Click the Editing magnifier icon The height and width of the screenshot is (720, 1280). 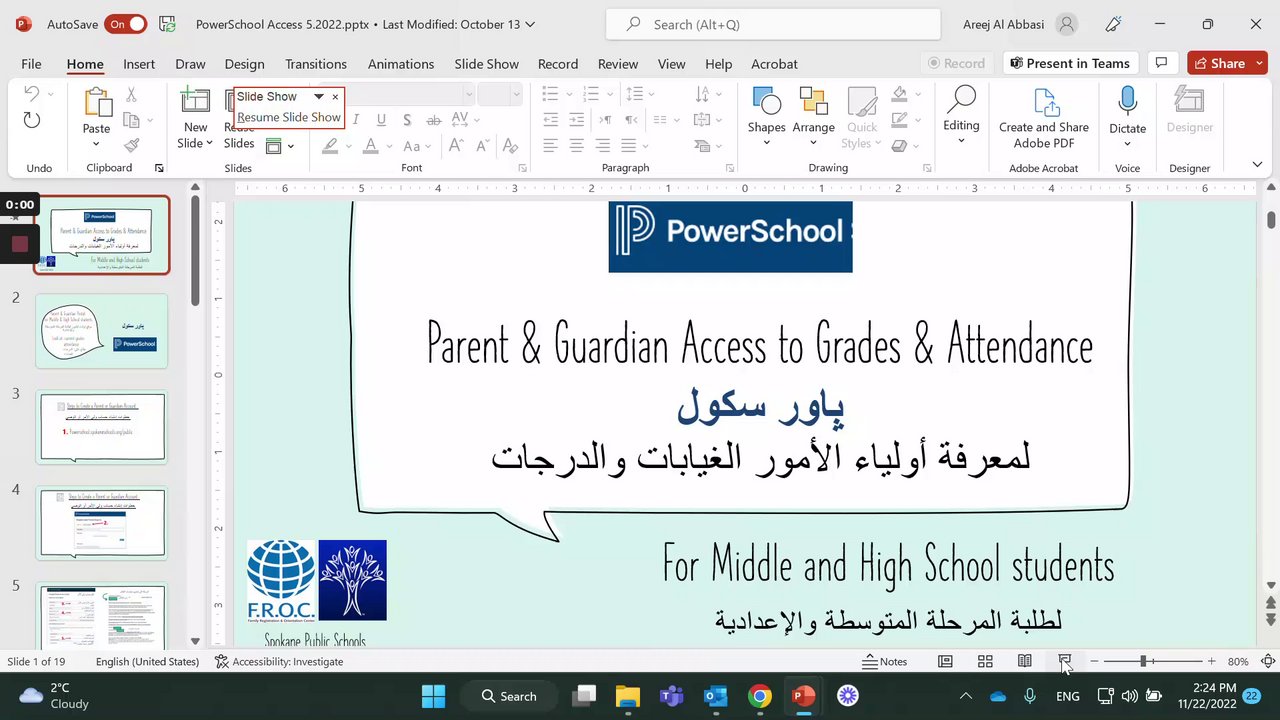click(961, 100)
